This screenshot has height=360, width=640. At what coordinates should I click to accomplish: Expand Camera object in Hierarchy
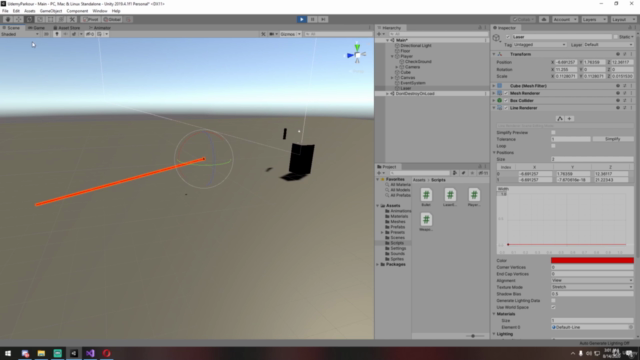pyautogui.click(x=397, y=67)
